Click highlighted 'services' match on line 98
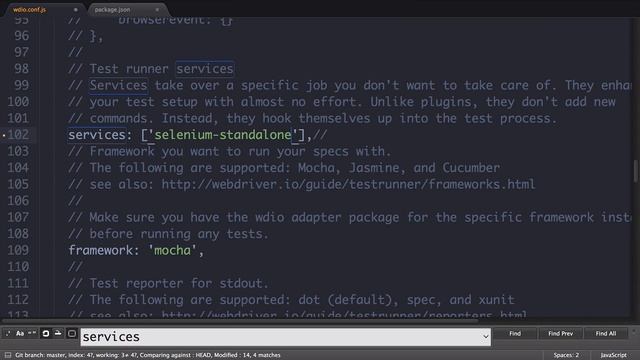Viewport: 640px width, 360px height. coord(205,69)
